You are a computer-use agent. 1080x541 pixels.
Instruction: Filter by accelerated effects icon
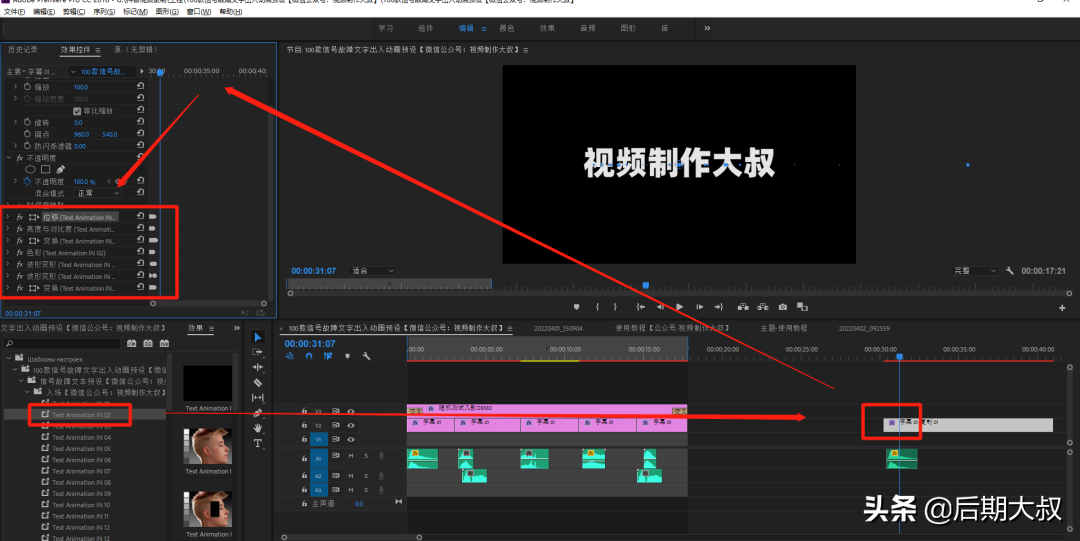point(131,343)
